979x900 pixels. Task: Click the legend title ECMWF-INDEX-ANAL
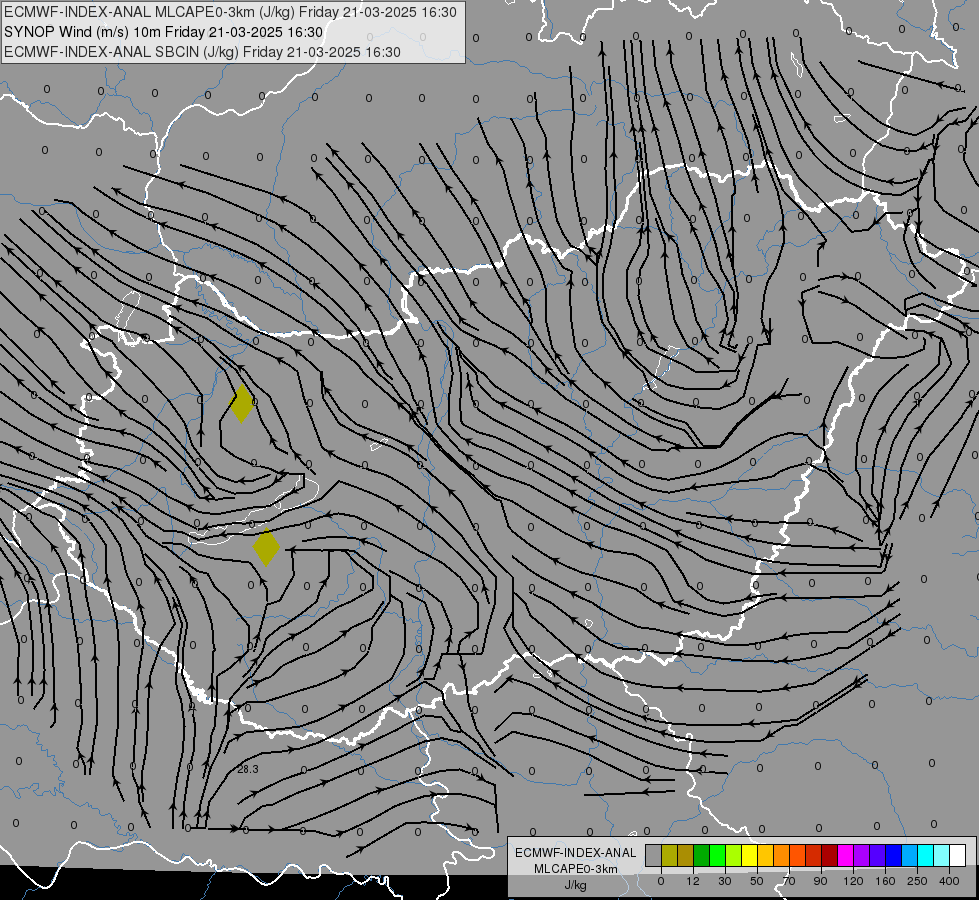coord(575,853)
